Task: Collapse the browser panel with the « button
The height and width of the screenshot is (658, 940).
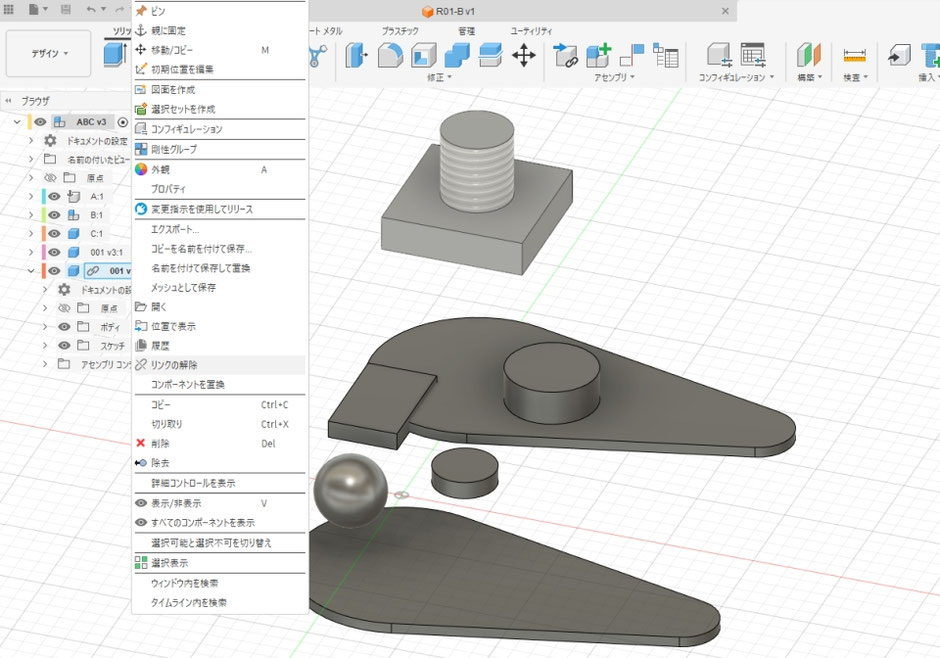Action: click(x=9, y=100)
